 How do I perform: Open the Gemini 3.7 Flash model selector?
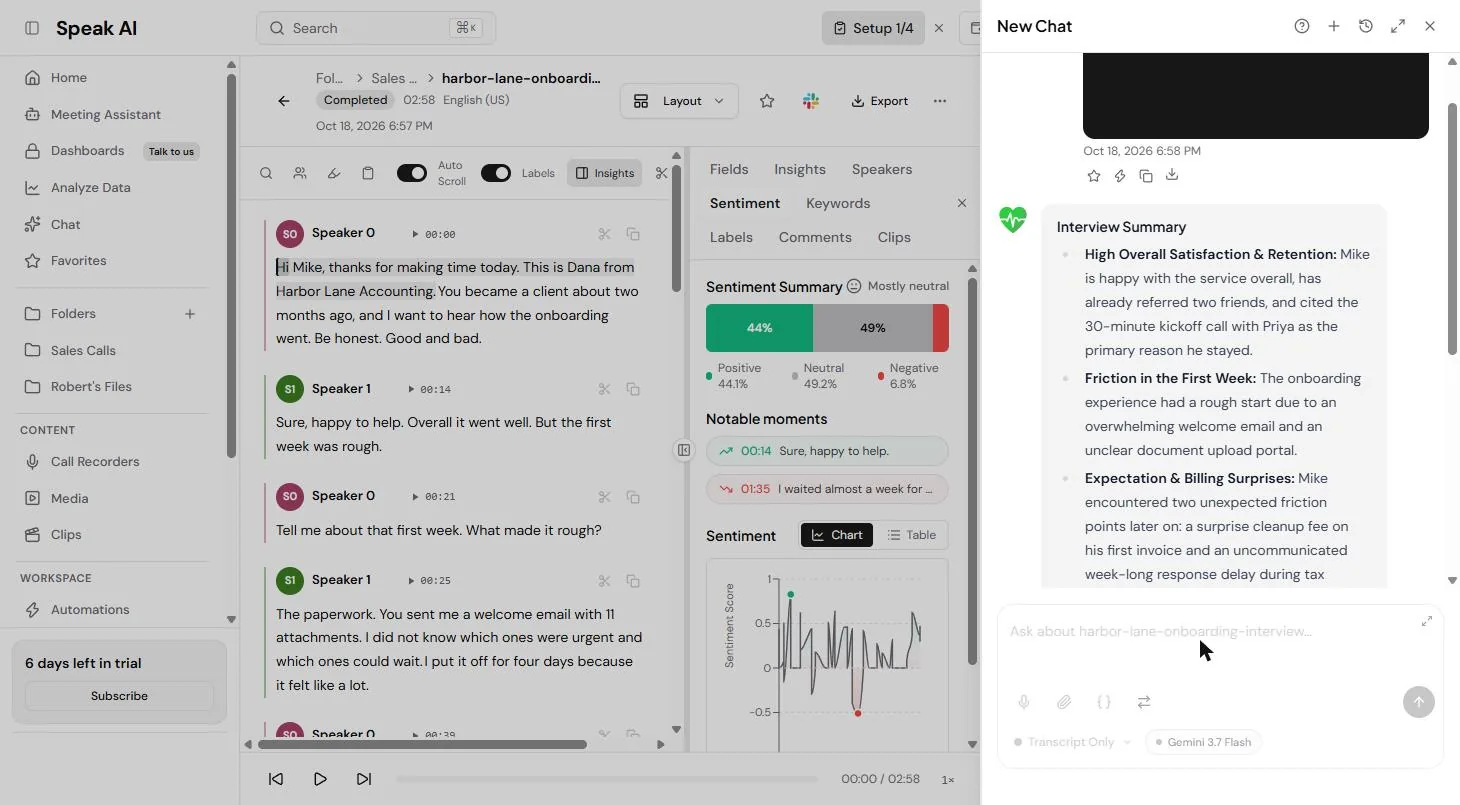[x=1203, y=742]
